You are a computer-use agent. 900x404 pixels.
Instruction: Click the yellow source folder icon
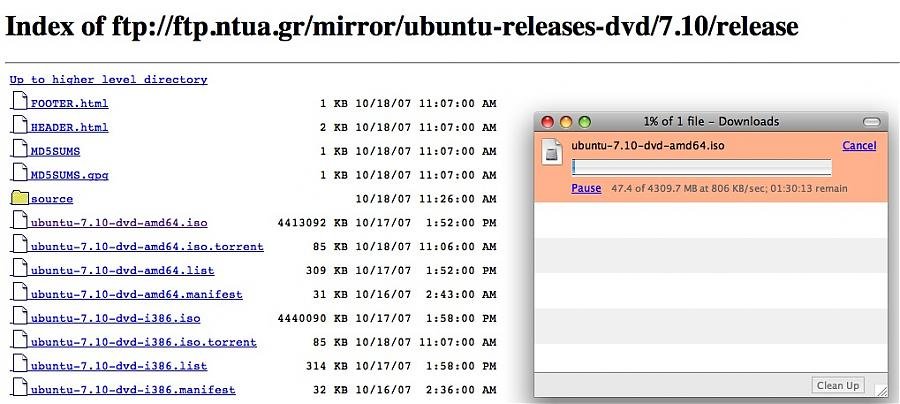point(19,198)
